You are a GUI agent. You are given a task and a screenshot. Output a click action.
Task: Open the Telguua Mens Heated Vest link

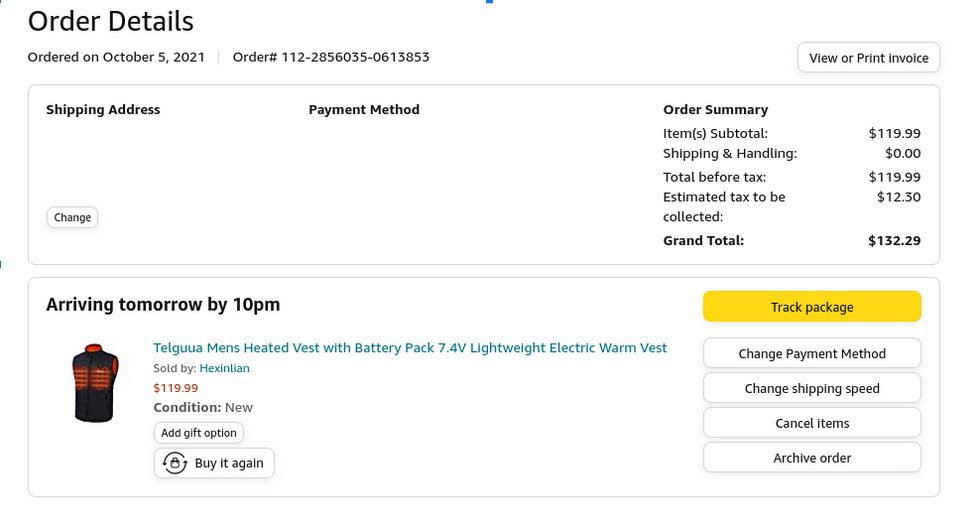click(409, 348)
